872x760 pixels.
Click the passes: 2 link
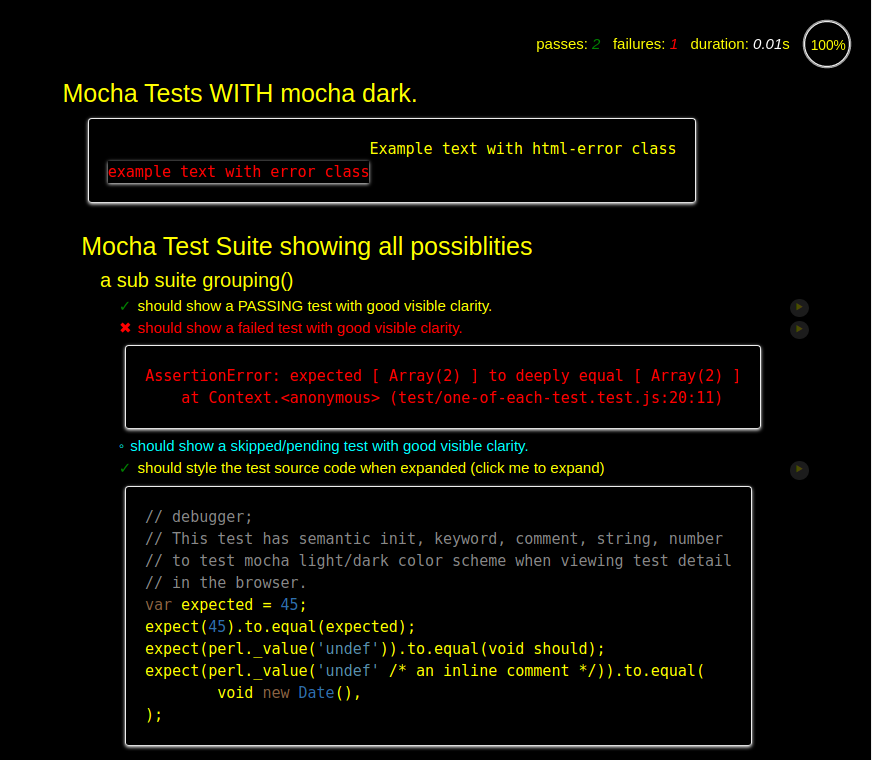coord(568,44)
